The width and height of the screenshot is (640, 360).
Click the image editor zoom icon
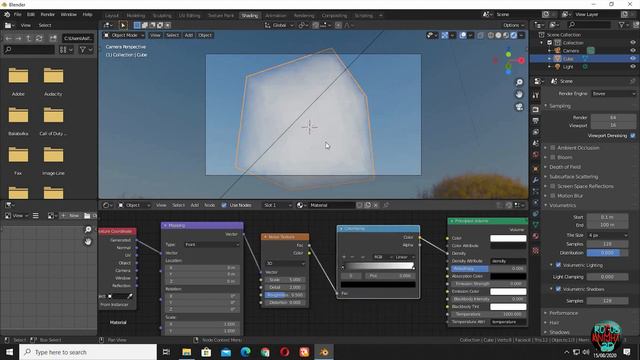point(88,230)
